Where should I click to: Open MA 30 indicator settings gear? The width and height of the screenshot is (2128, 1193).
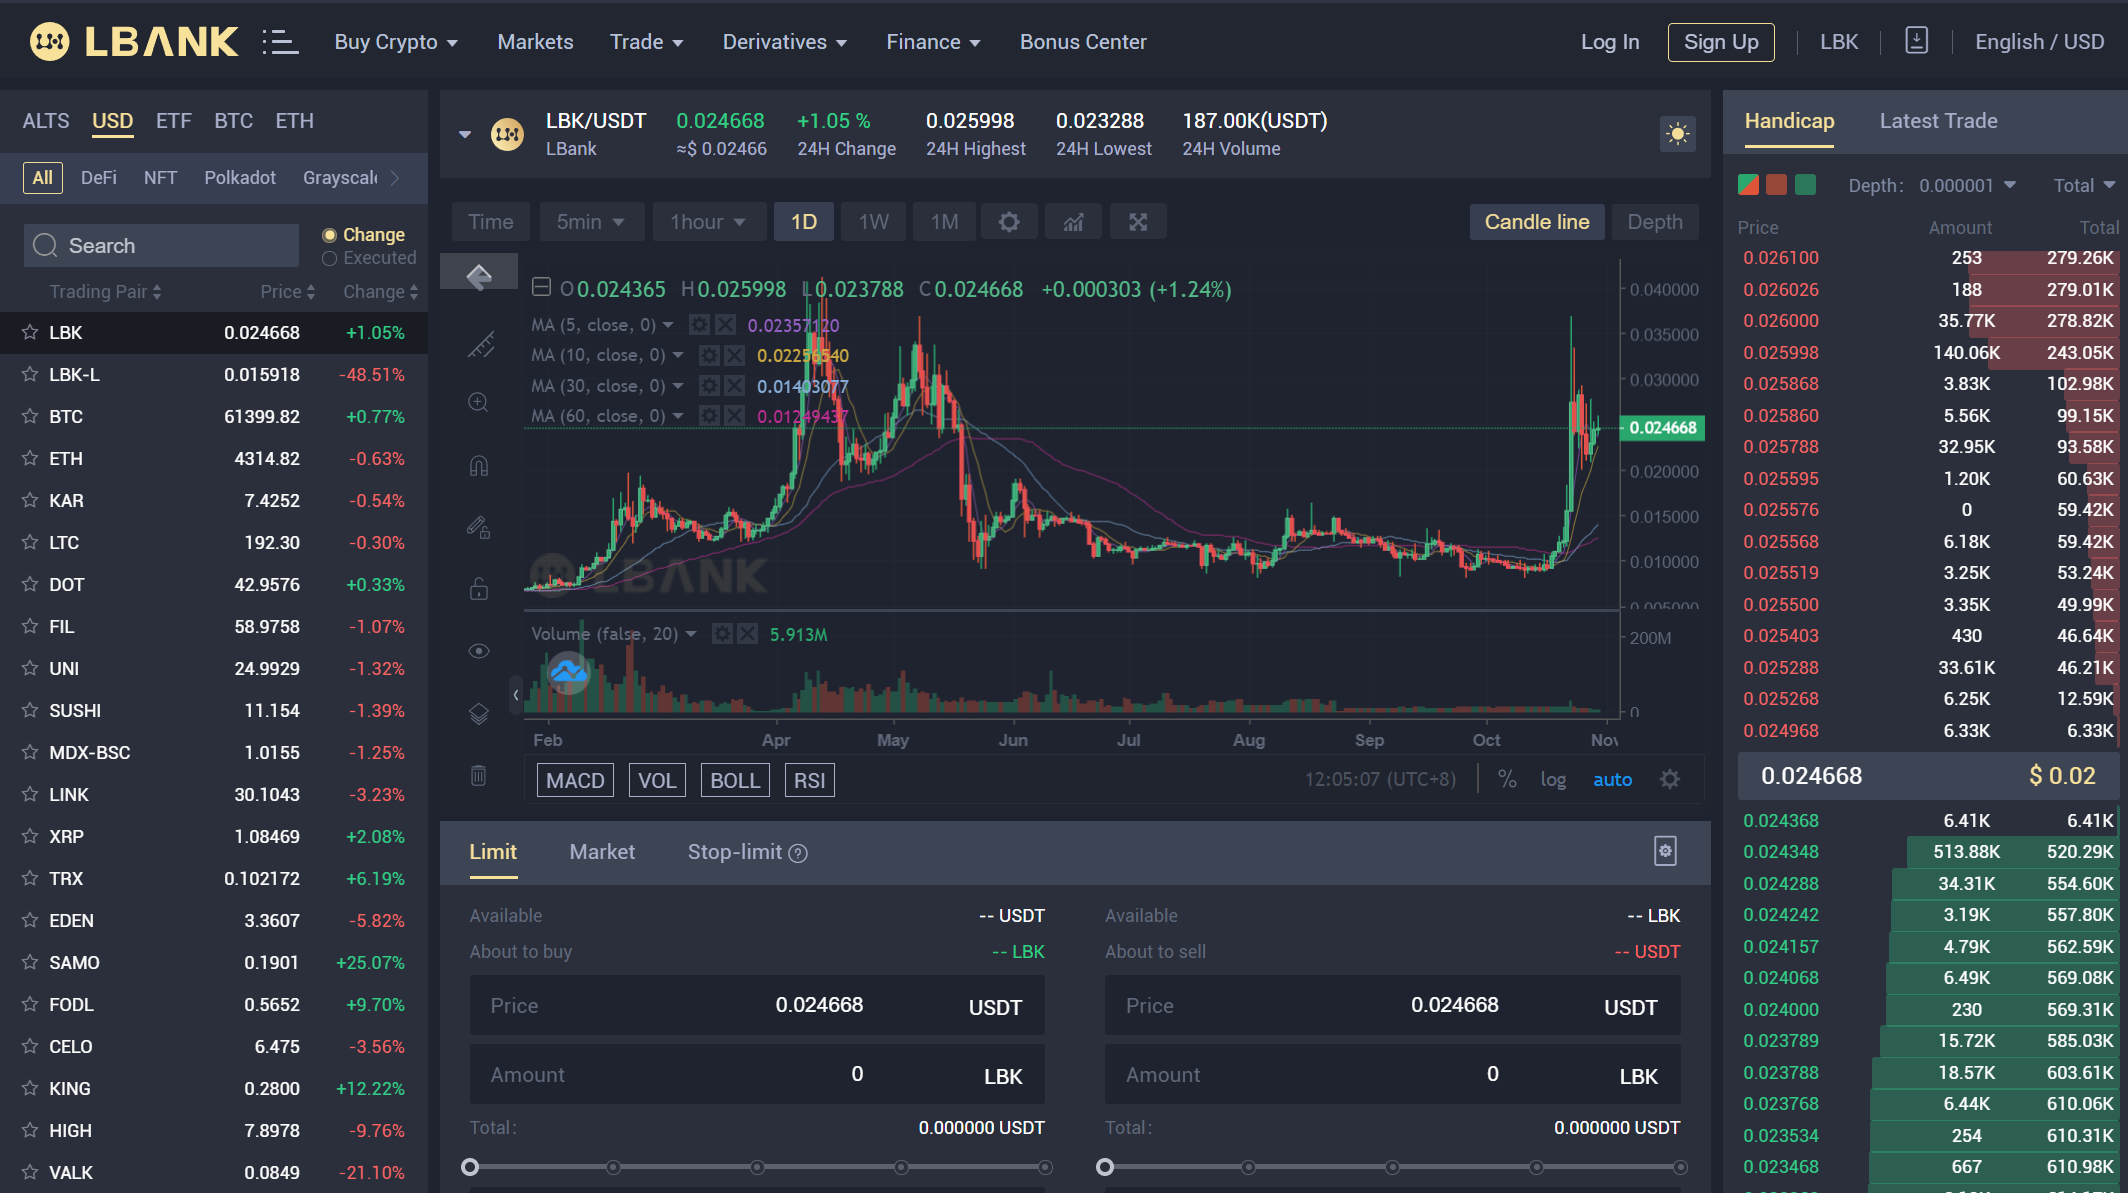pos(709,386)
